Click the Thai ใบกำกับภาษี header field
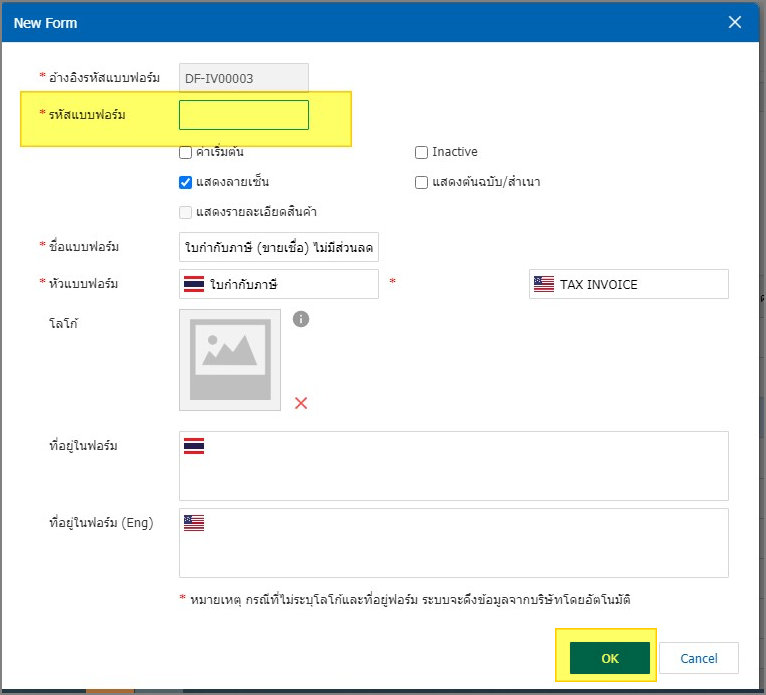 290,284
